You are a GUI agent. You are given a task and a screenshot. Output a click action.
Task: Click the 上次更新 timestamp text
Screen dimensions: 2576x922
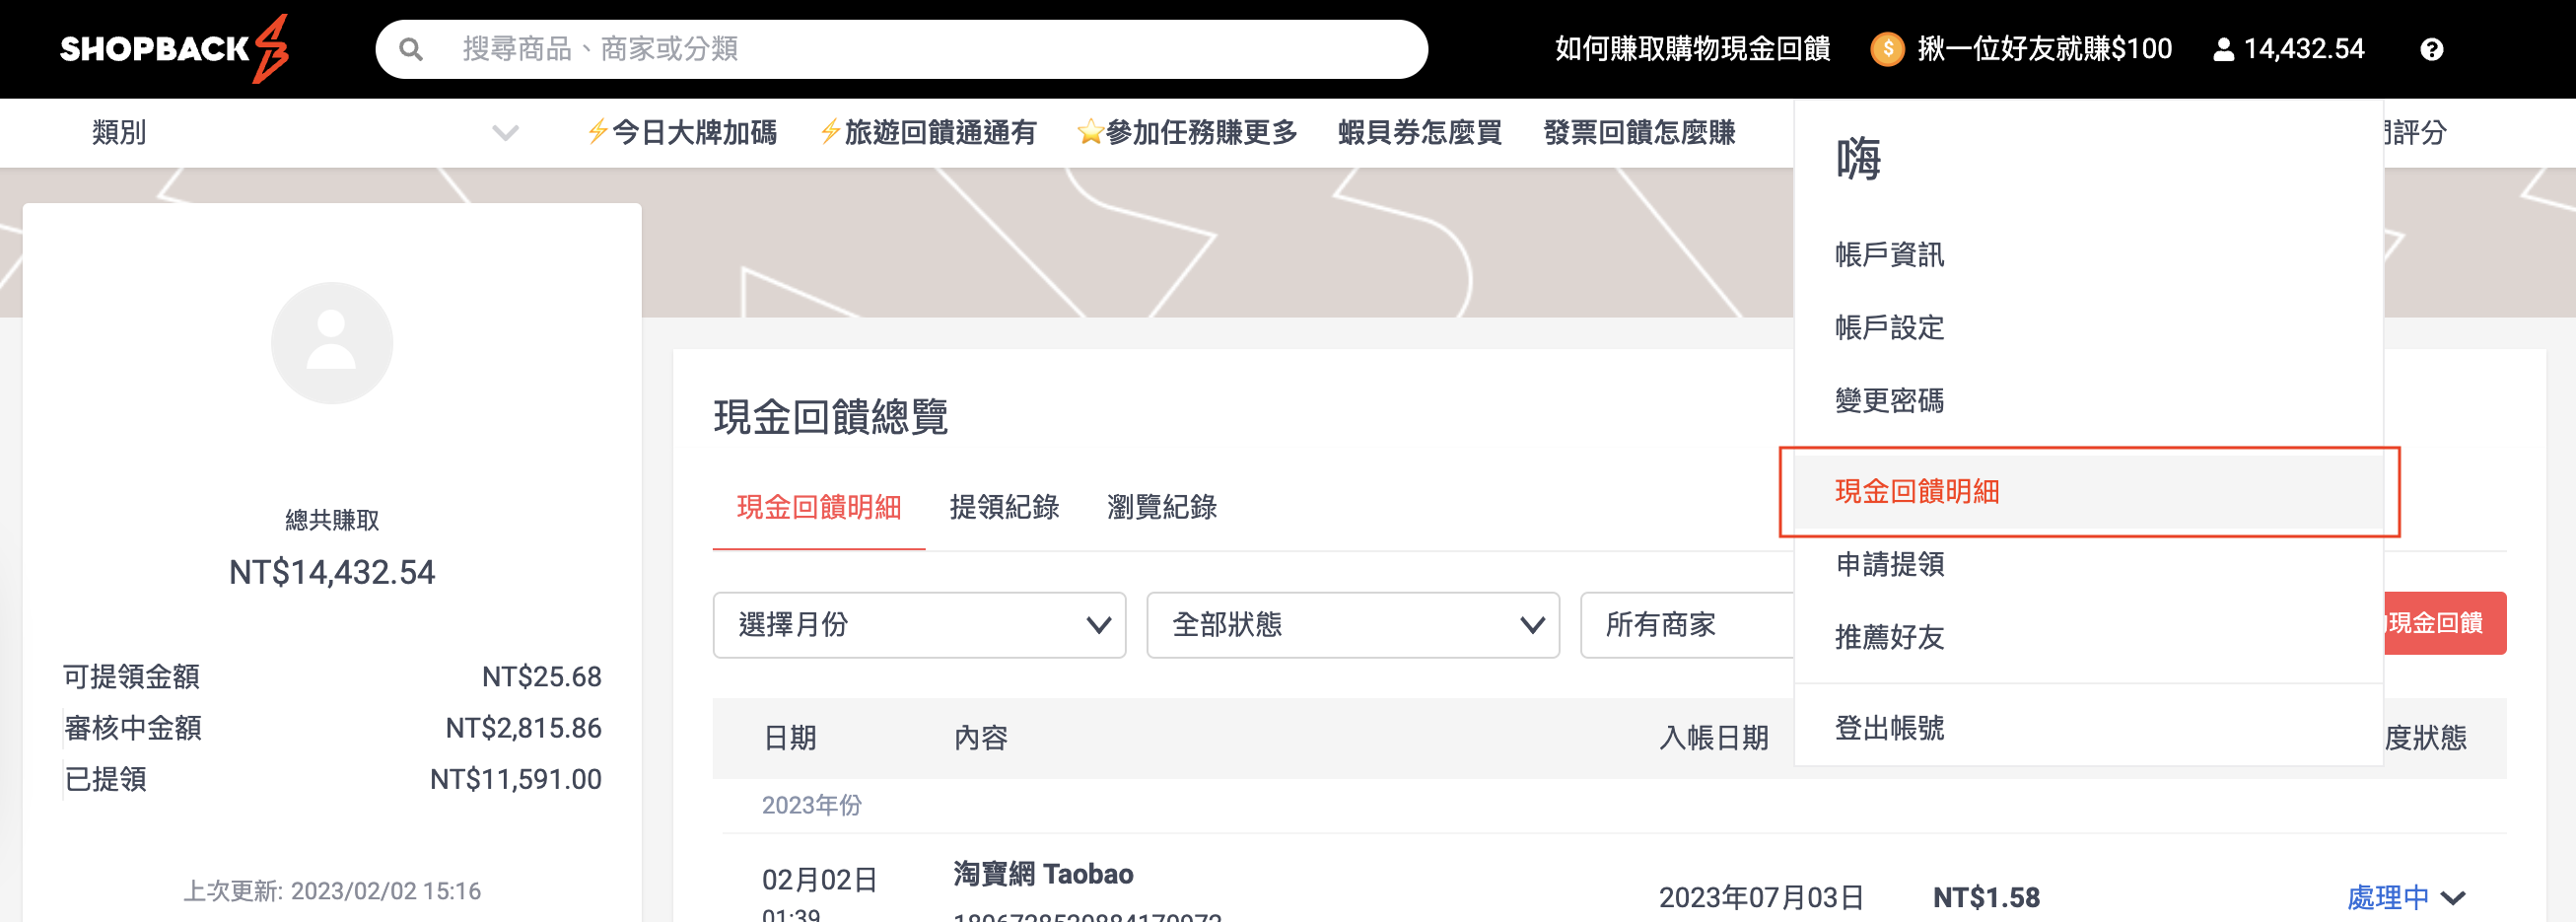click(x=332, y=891)
